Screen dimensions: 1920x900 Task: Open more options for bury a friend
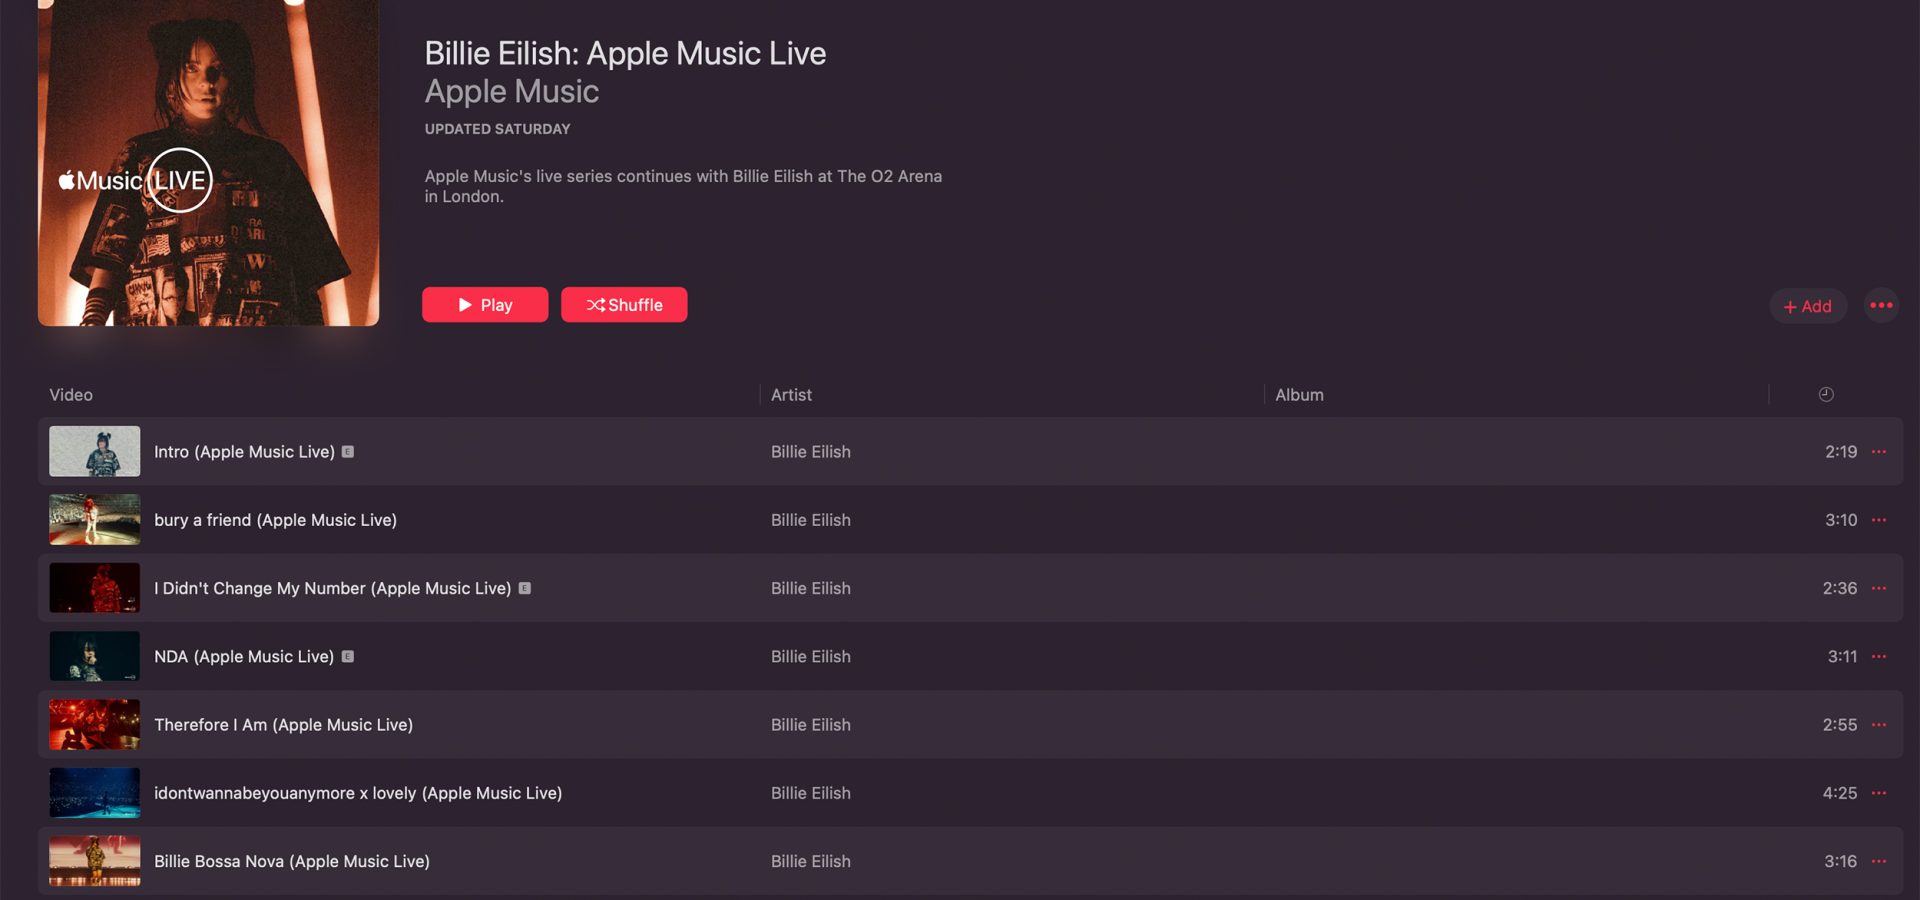pyautogui.click(x=1879, y=520)
